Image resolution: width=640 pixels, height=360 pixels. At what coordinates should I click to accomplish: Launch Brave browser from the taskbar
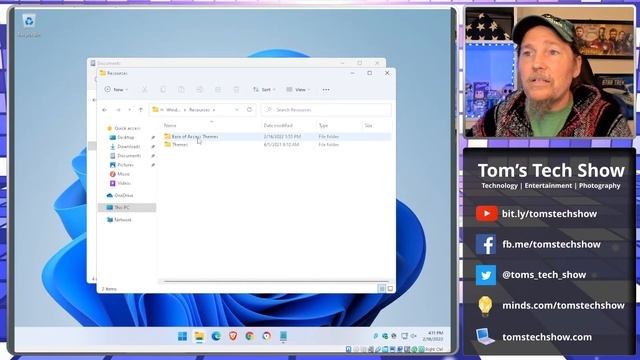tap(233, 336)
